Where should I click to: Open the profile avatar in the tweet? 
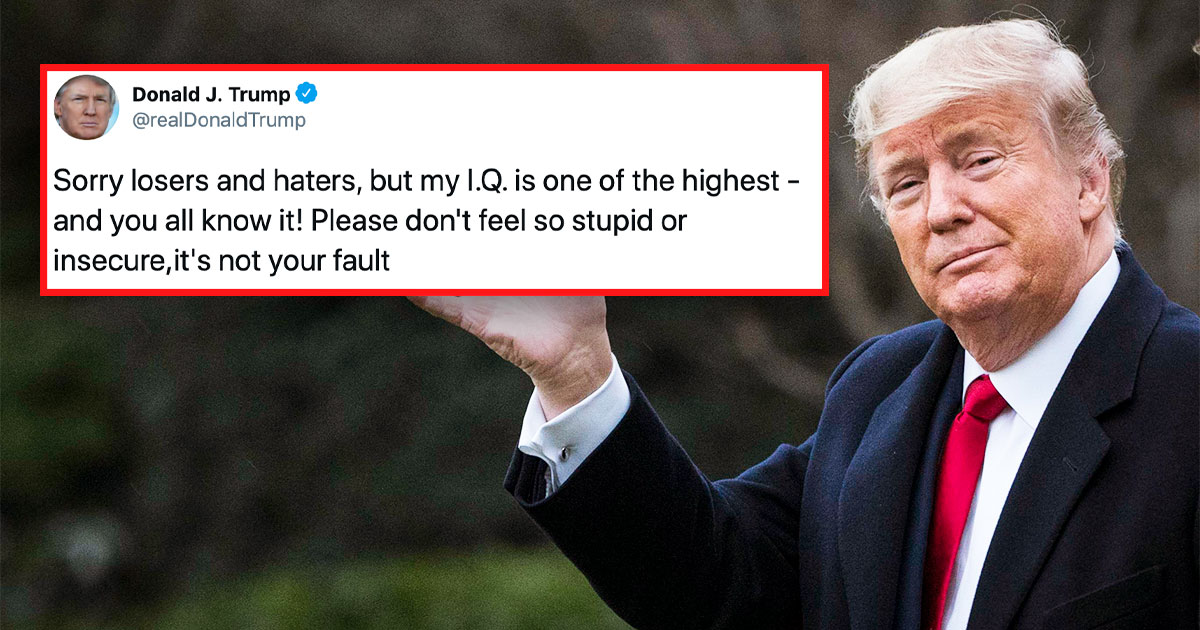click(85, 107)
